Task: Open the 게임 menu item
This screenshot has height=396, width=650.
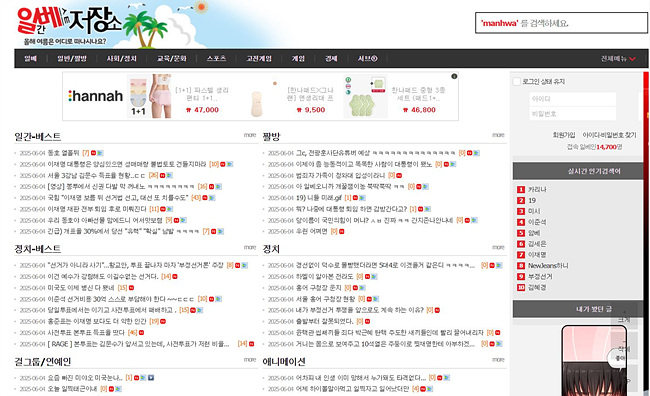Action: tap(298, 58)
